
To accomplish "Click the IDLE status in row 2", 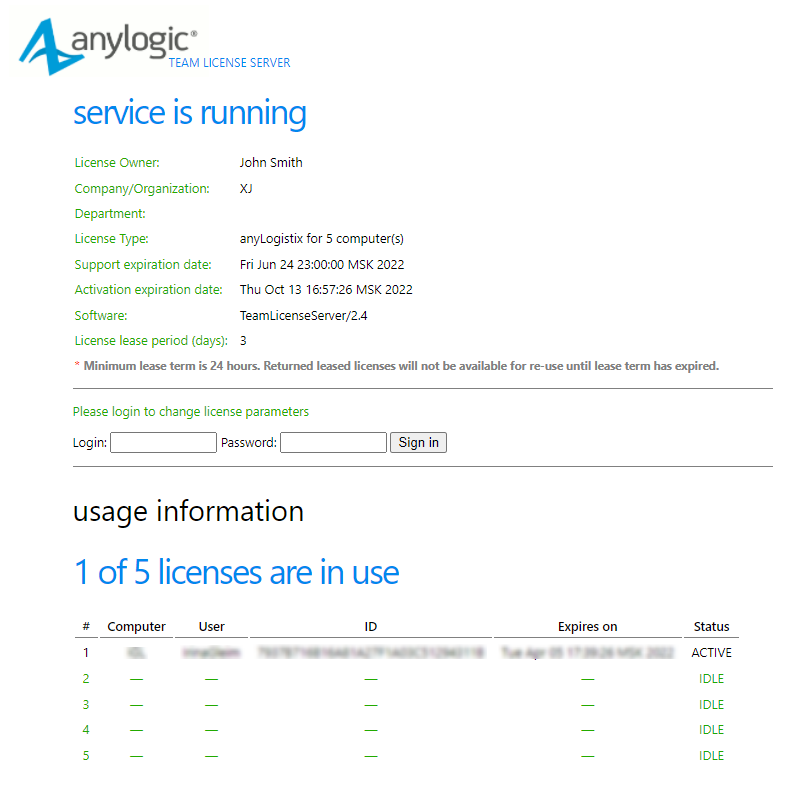I will [x=712, y=679].
